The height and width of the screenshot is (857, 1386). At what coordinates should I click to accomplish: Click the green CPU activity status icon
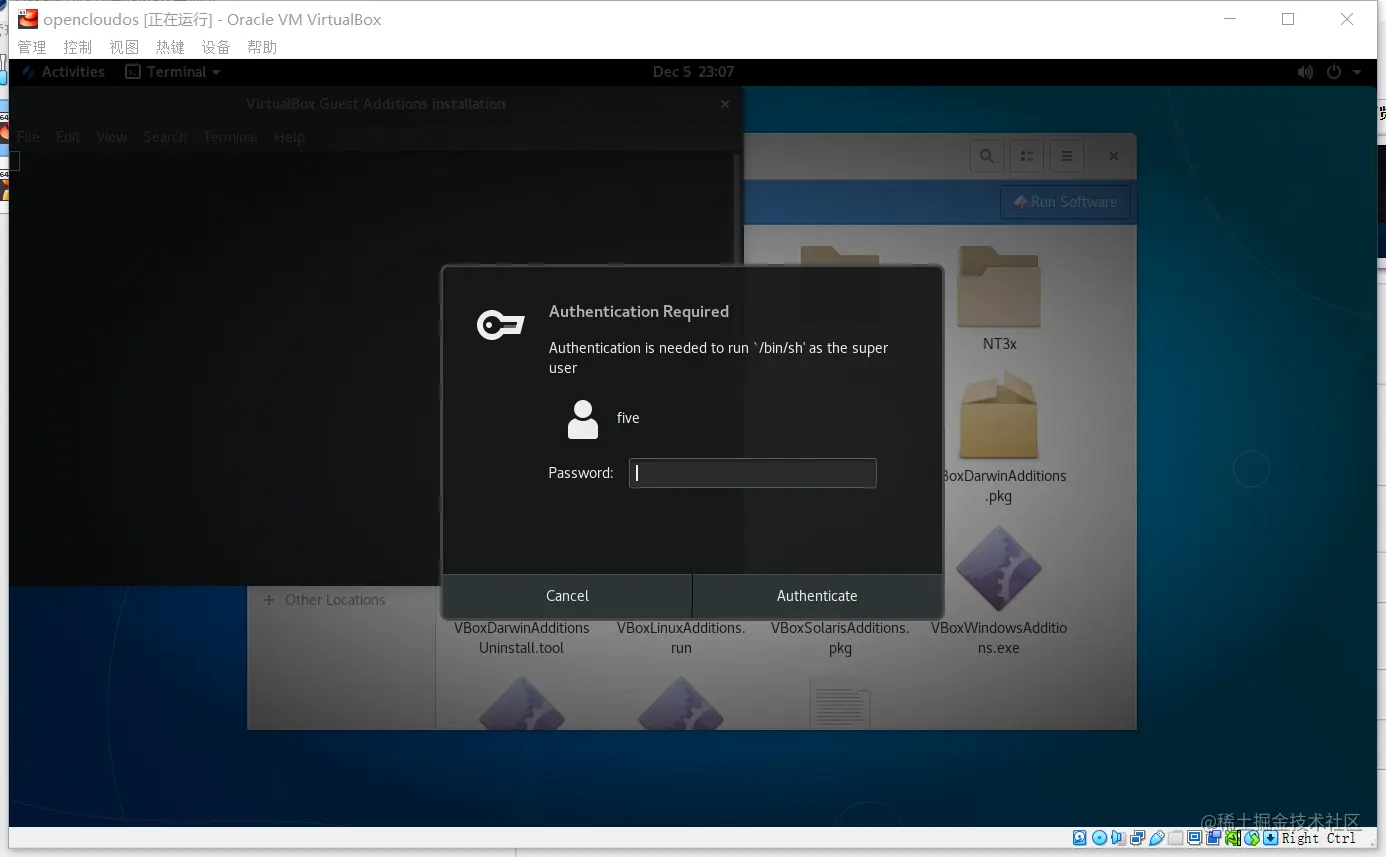pyautogui.click(x=1233, y=838)
